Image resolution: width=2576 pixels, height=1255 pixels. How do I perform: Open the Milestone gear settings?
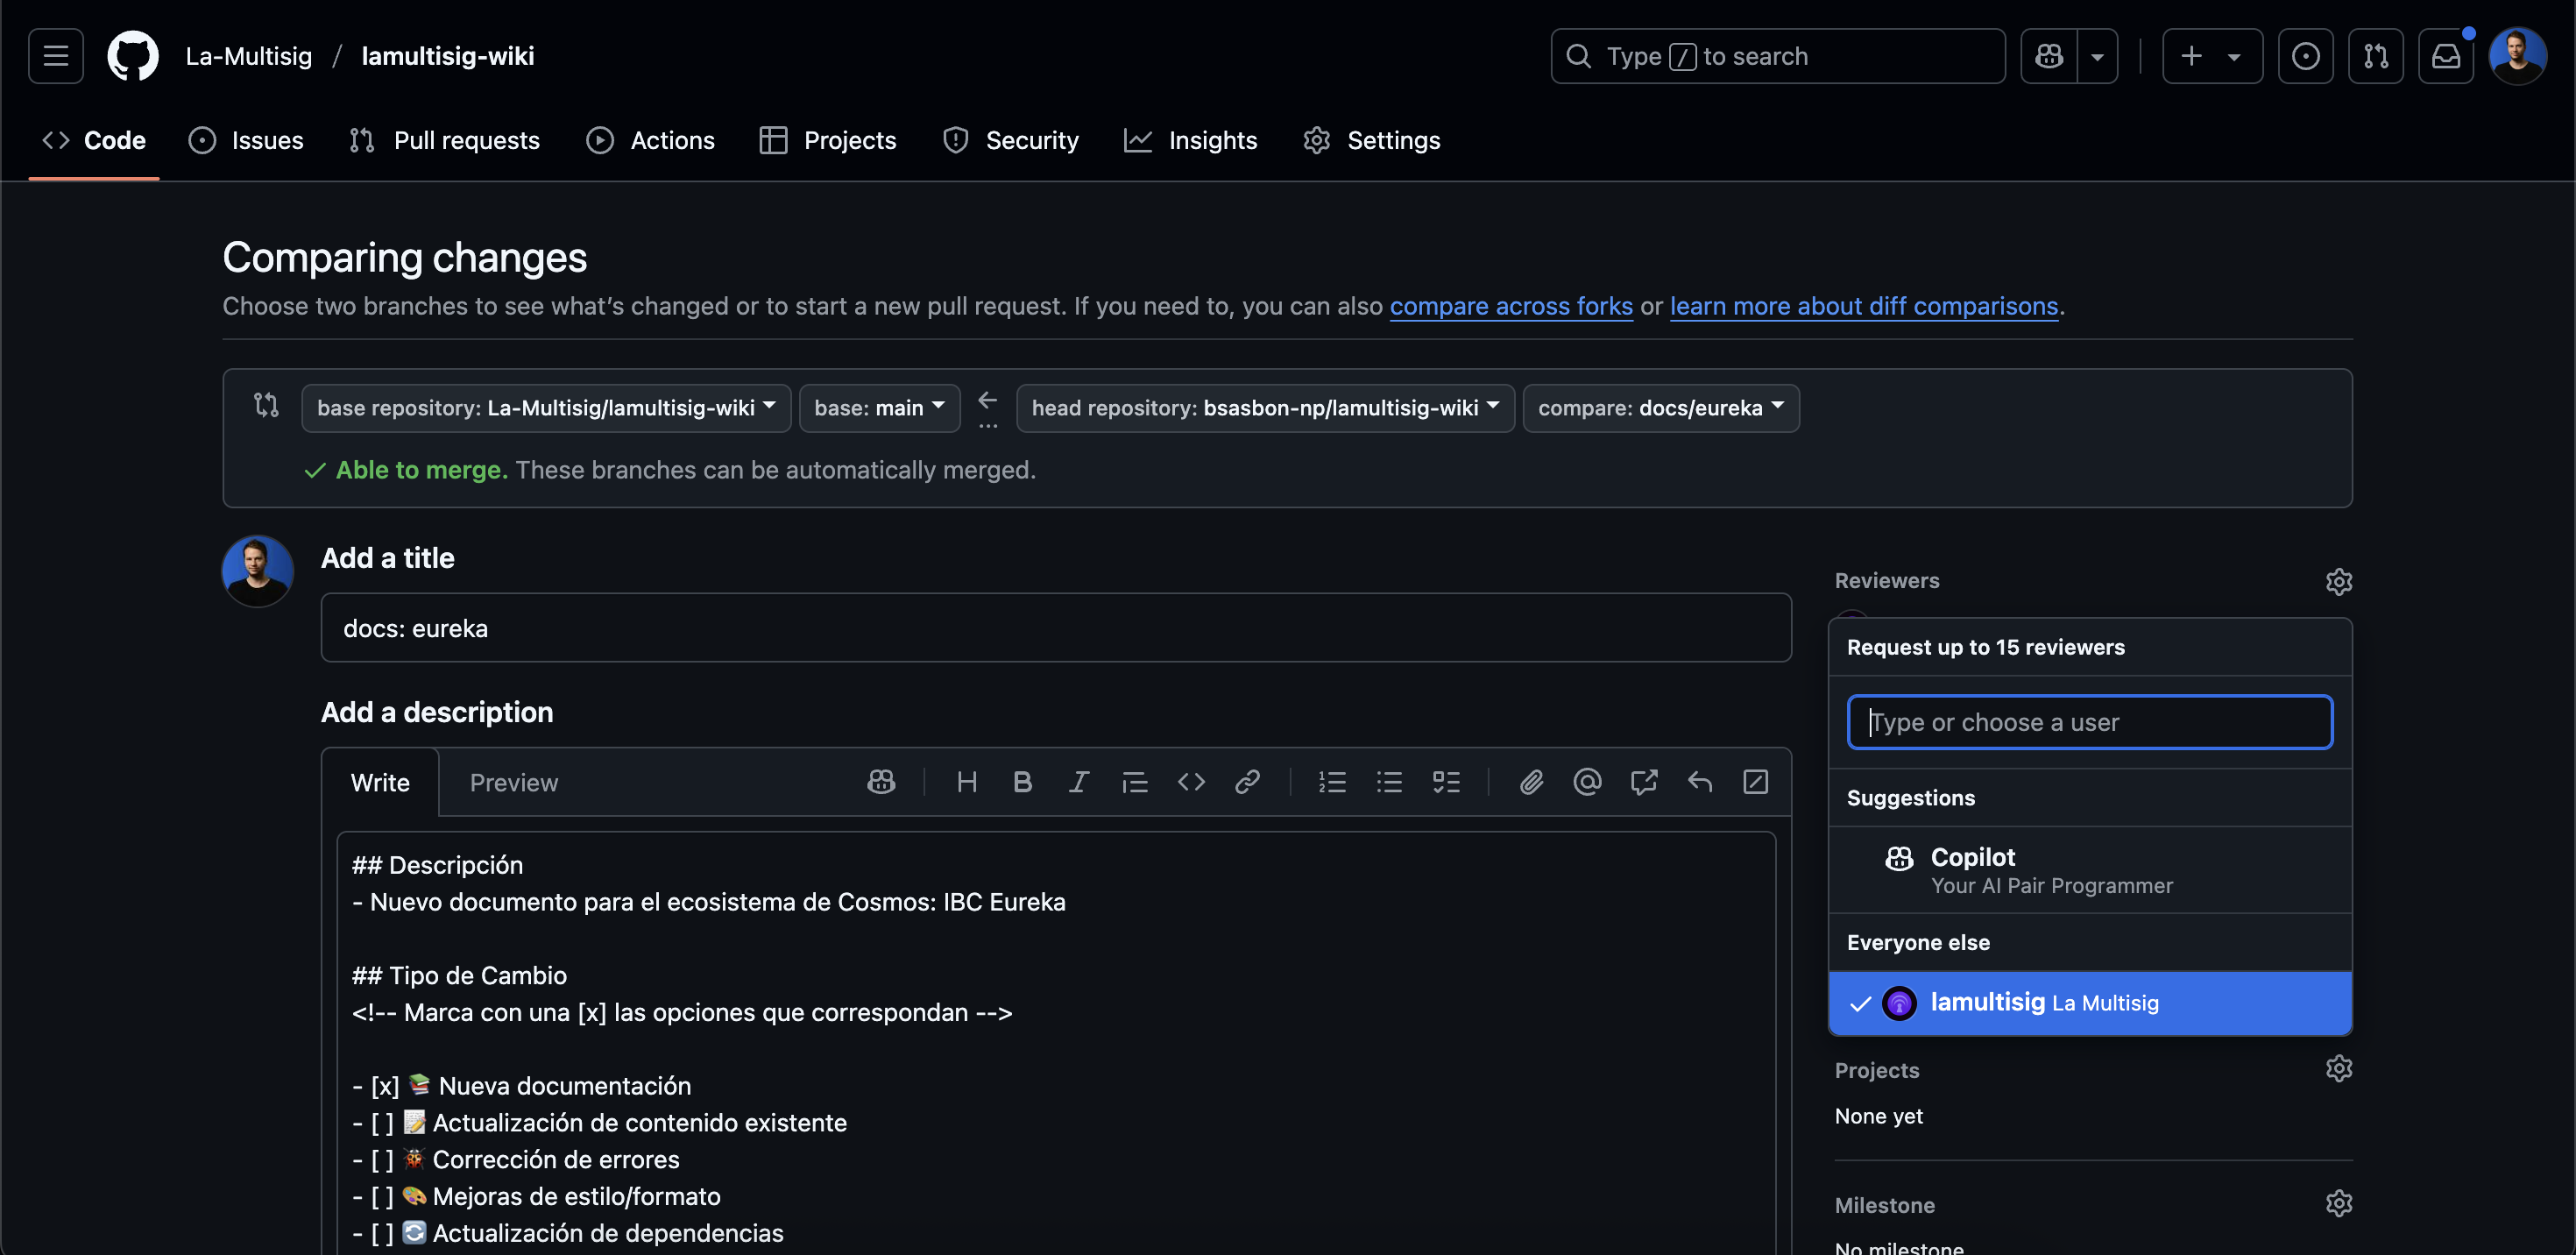tap(2338, 1203)
